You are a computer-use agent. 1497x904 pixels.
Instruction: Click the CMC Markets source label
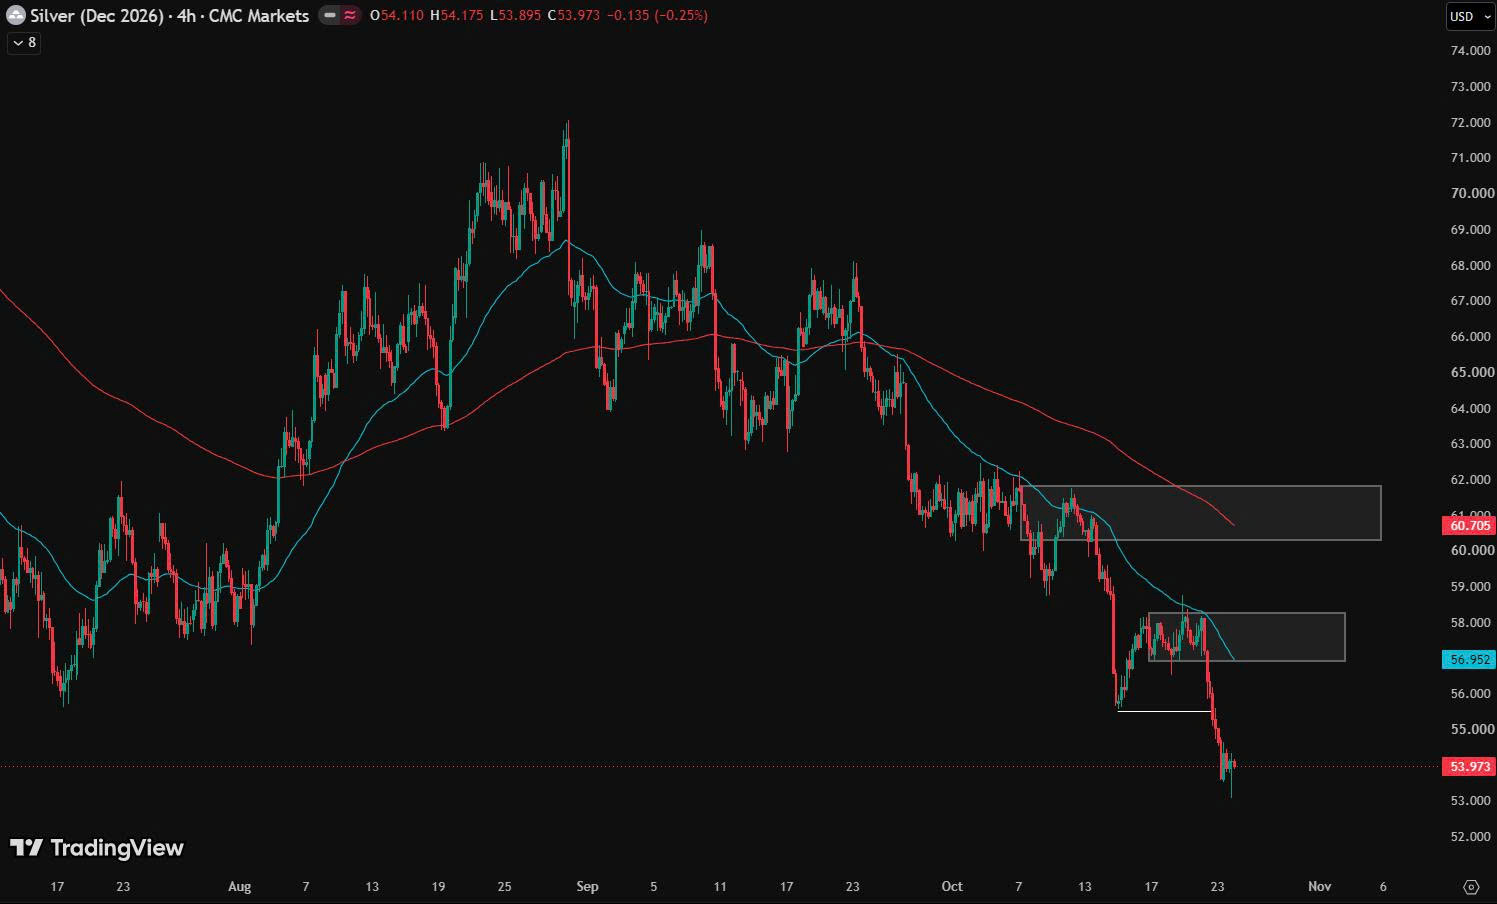pyautogui.click(x=259, y=15)
